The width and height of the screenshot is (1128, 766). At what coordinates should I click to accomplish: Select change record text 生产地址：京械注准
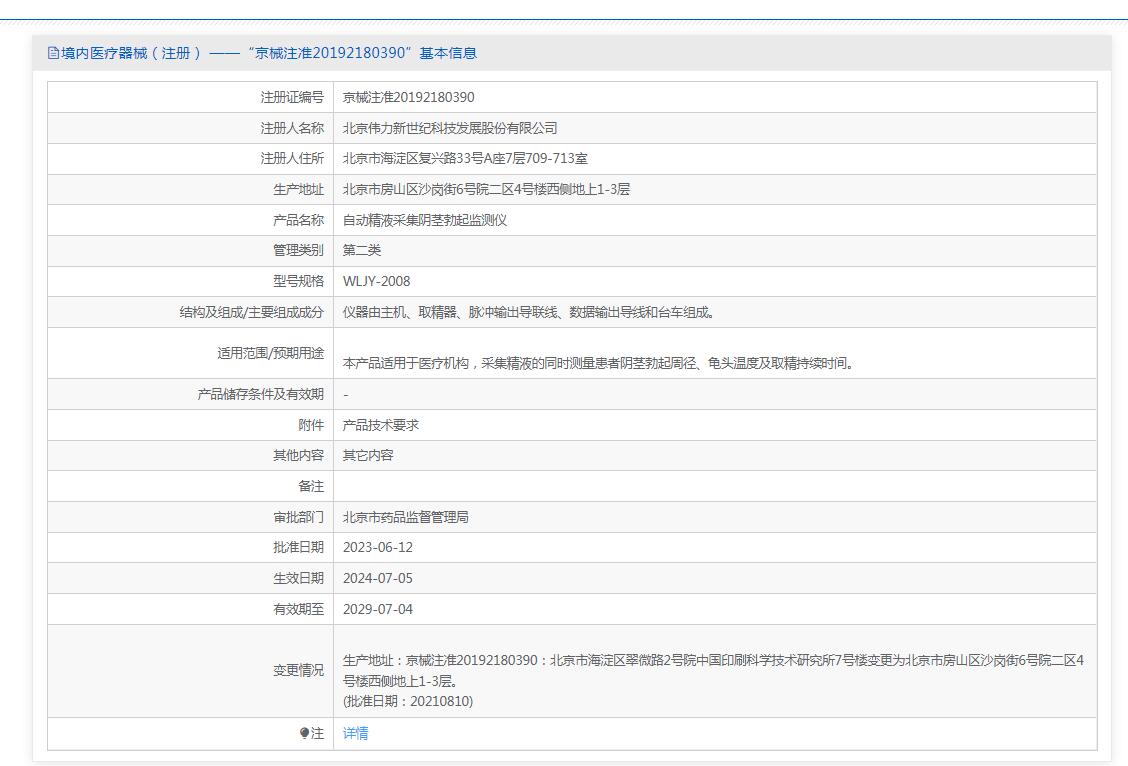point(399,660)
